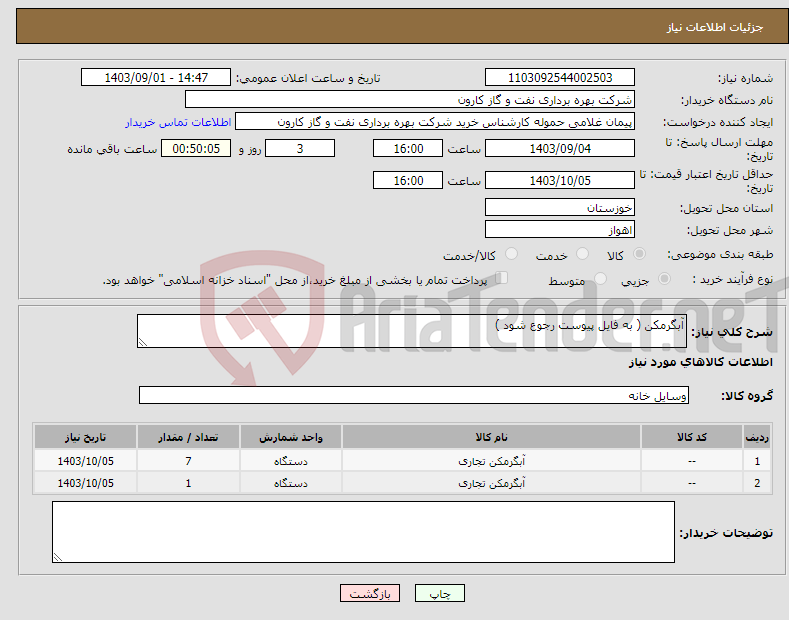Click the response deadline hour field 16:00
Viewport: 789px width, 620px height.
point(408,148)
